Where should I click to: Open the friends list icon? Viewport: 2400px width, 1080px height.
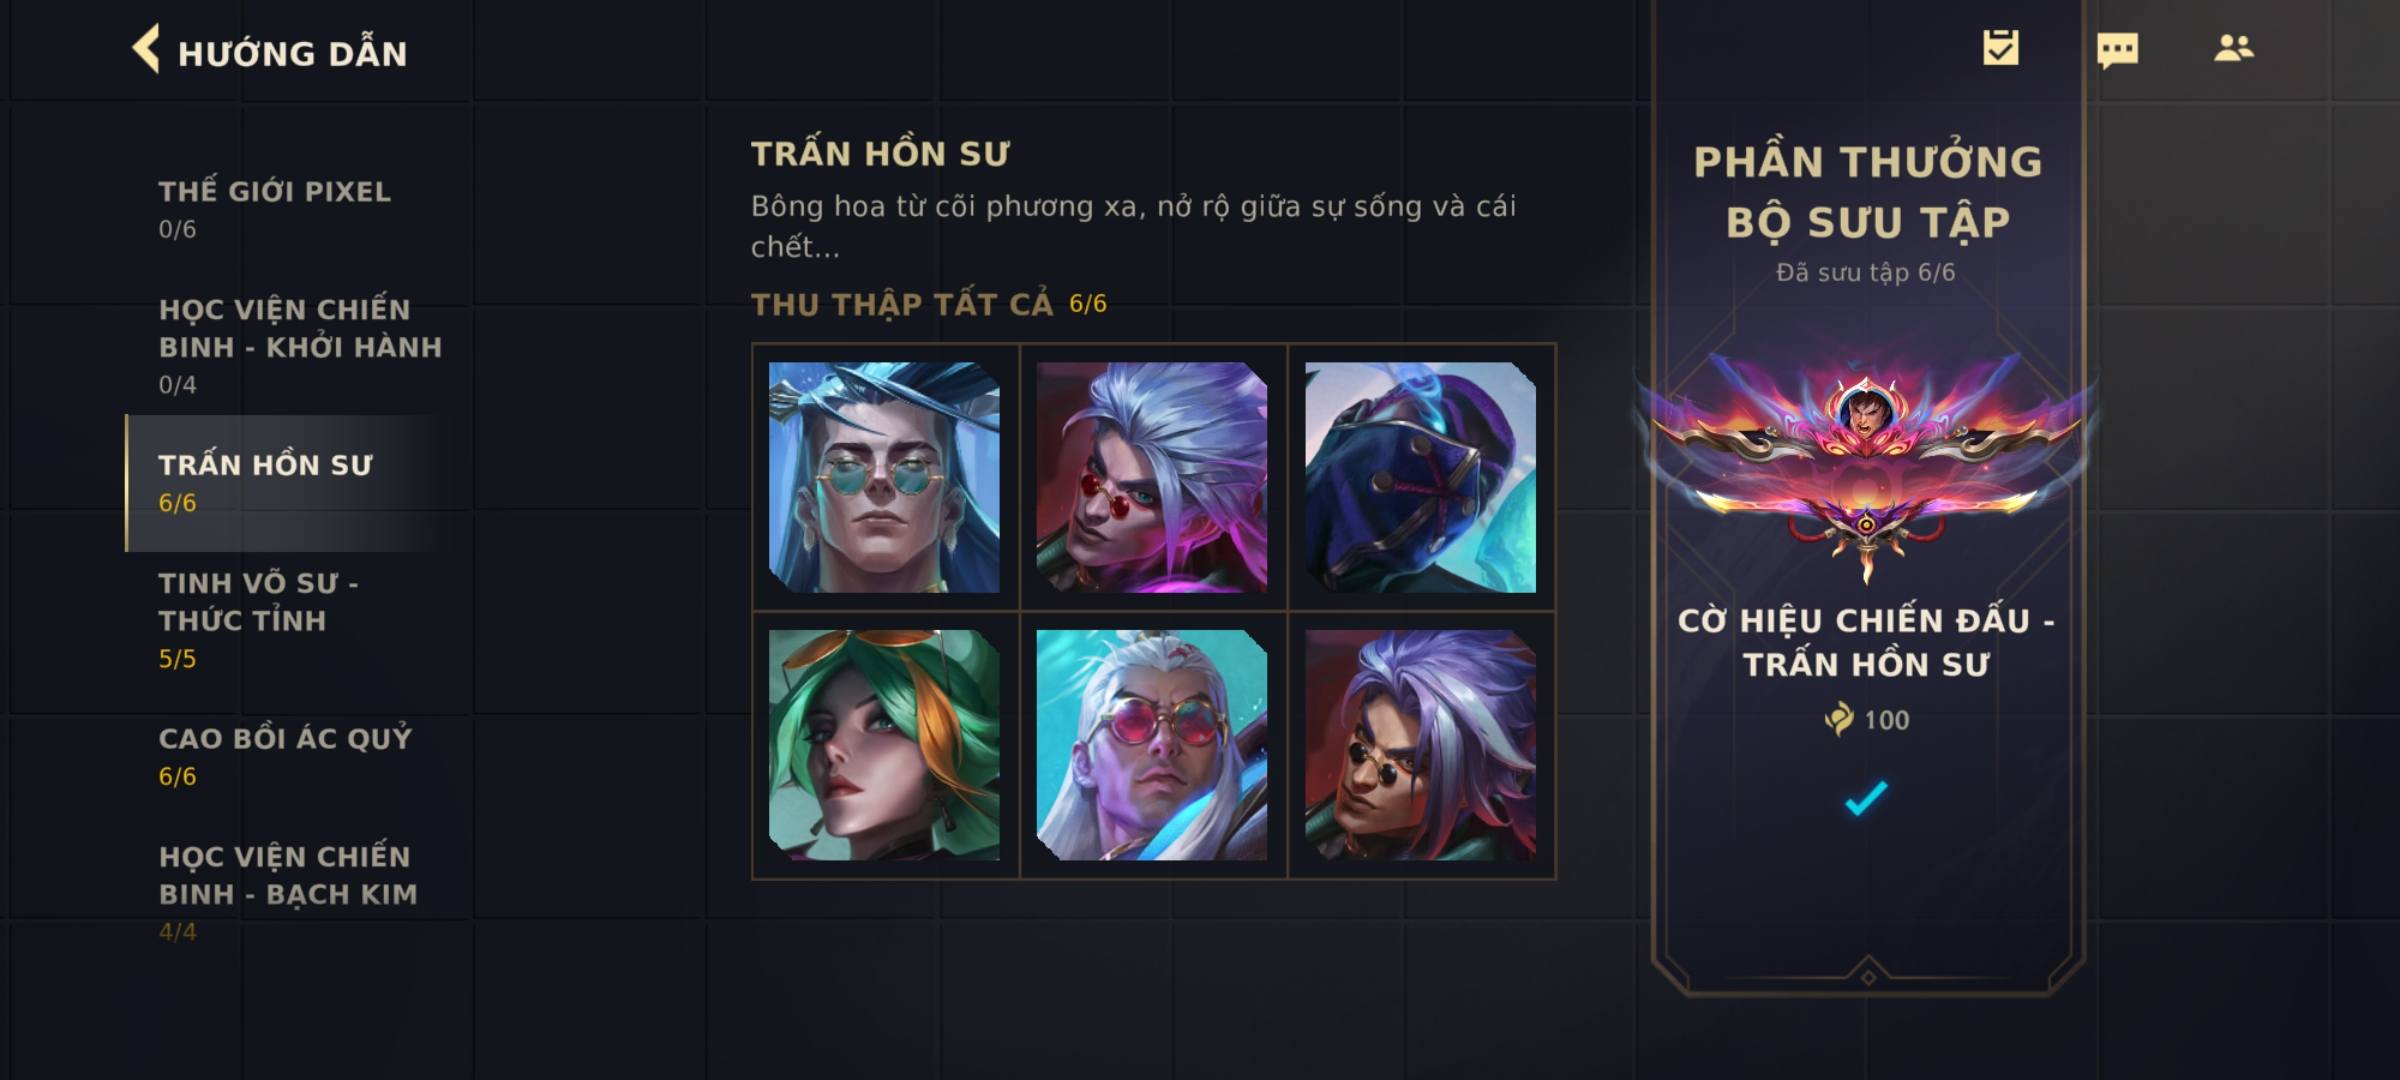pyautogui.click(x=2233, y=48)
